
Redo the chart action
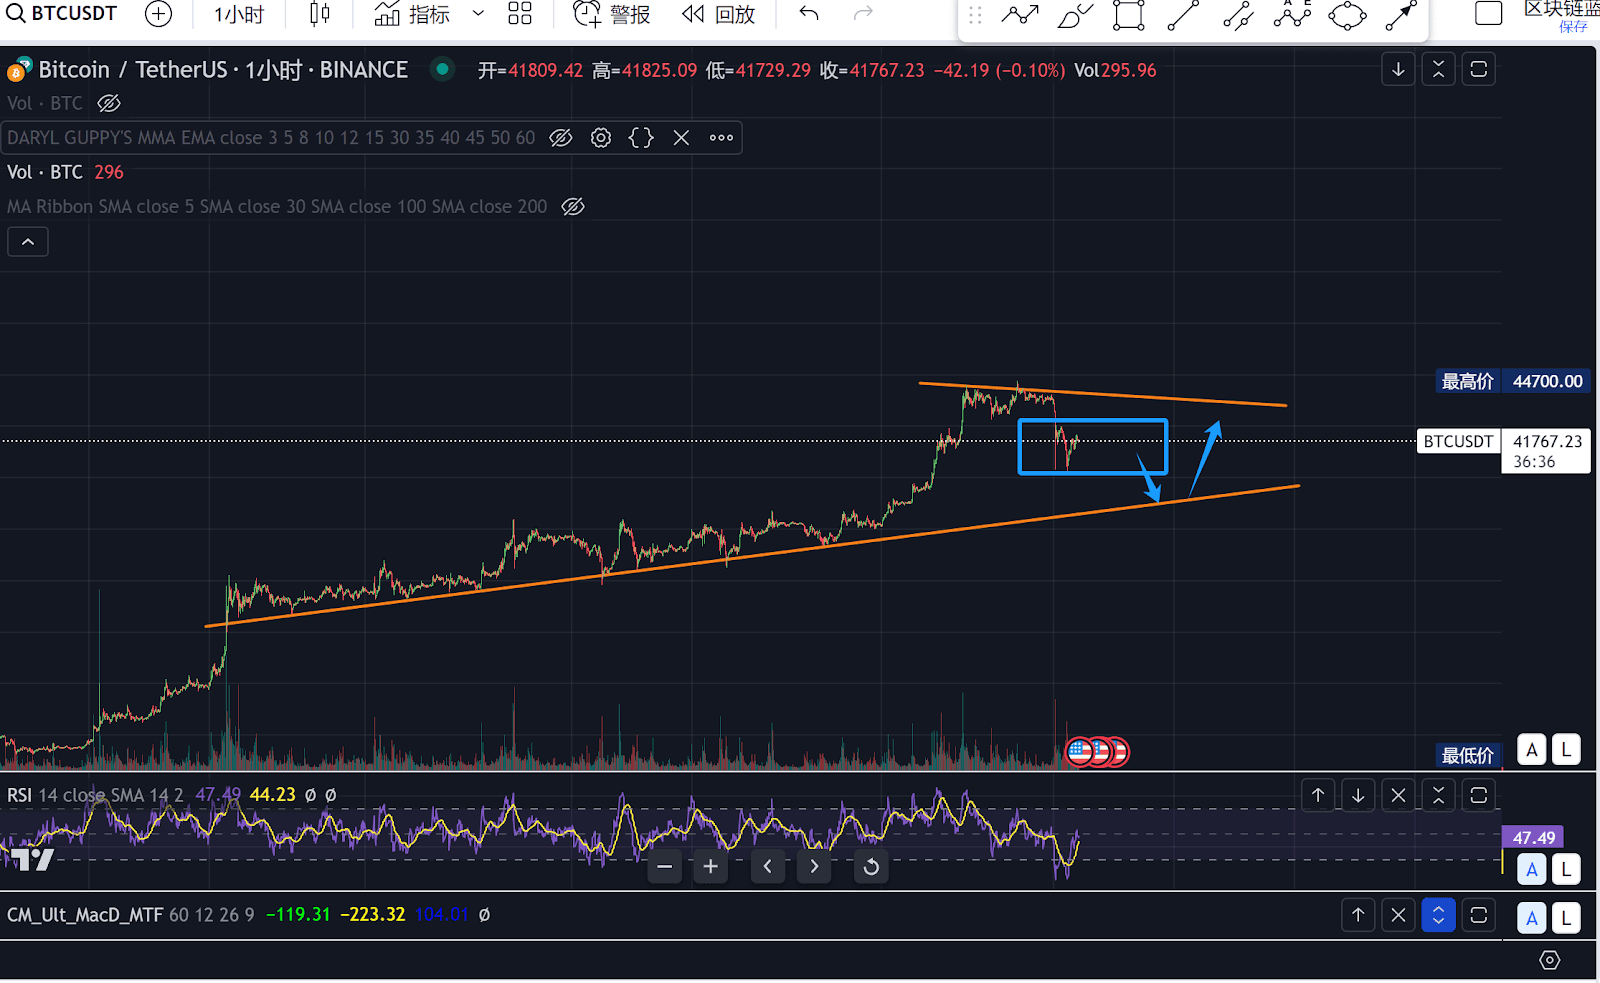[863, 14]
